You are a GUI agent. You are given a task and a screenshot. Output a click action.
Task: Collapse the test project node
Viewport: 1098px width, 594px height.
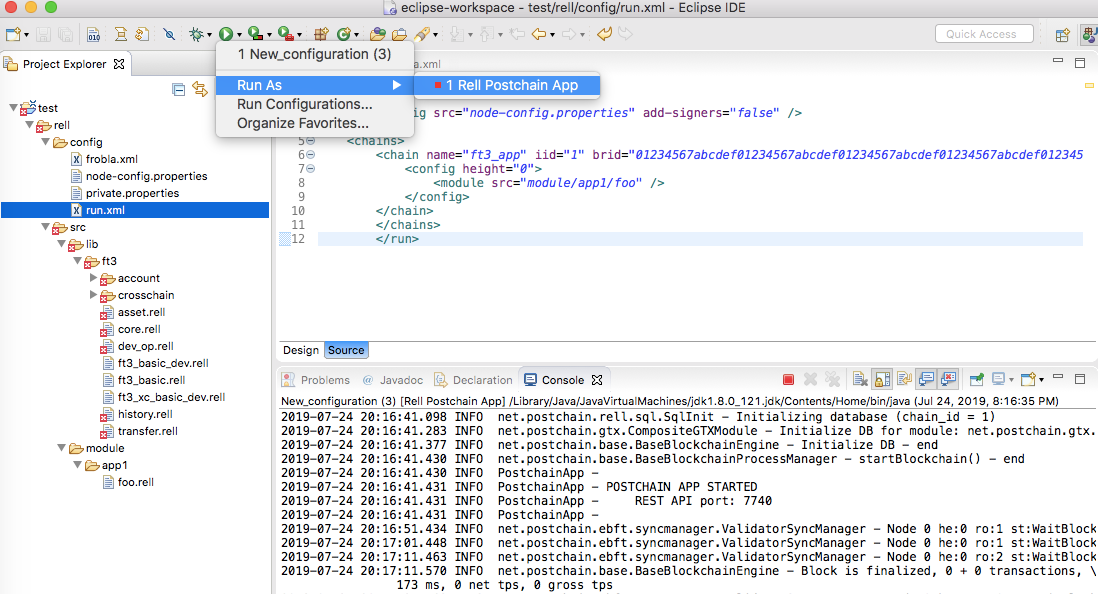[13, 107]
